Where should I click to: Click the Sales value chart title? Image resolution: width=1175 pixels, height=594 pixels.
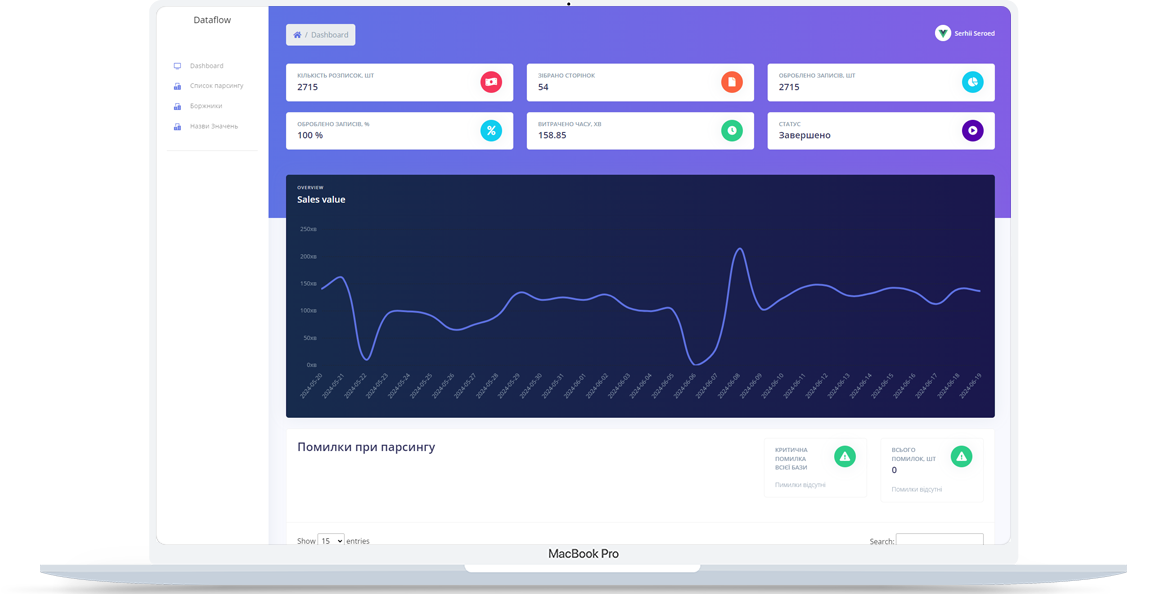pos(321,200)
